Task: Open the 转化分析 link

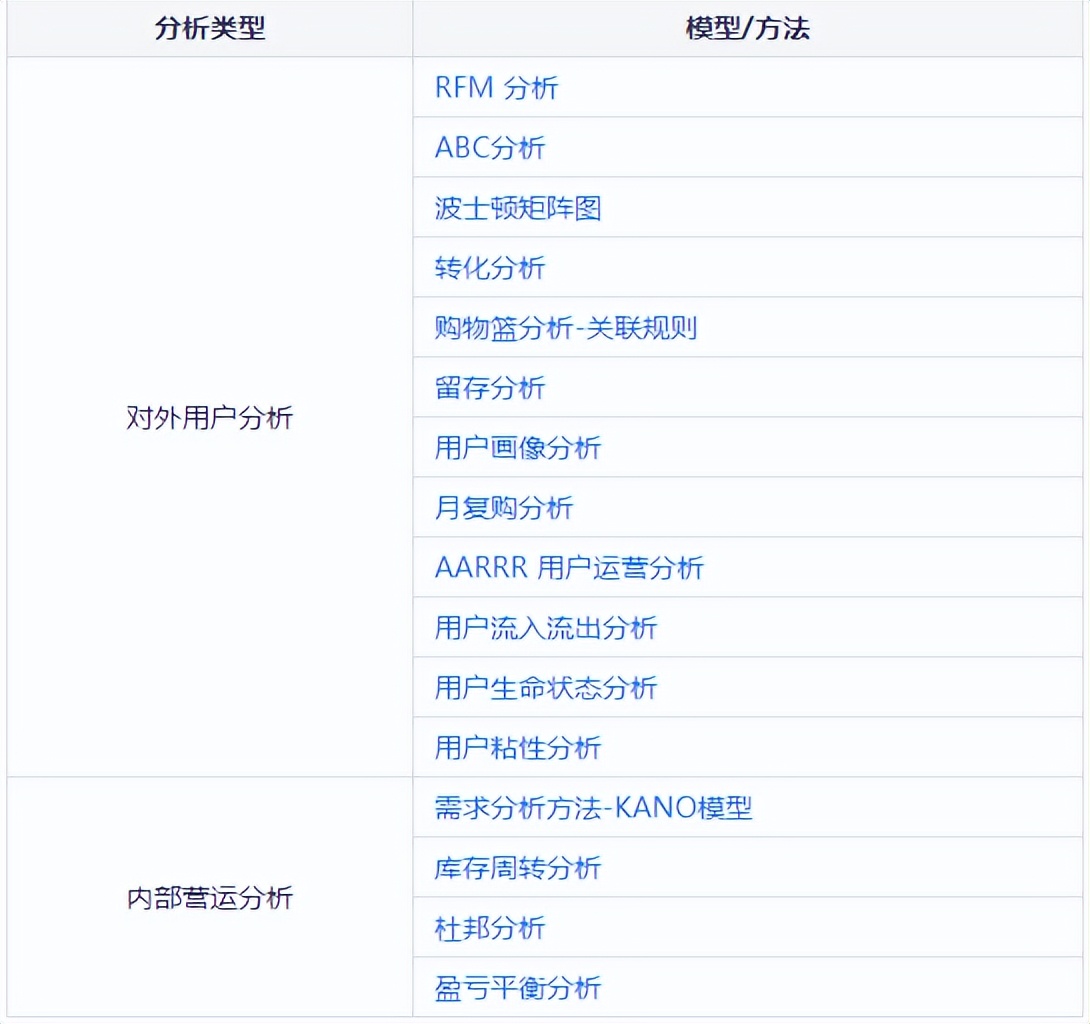Action: coord(490,268)
